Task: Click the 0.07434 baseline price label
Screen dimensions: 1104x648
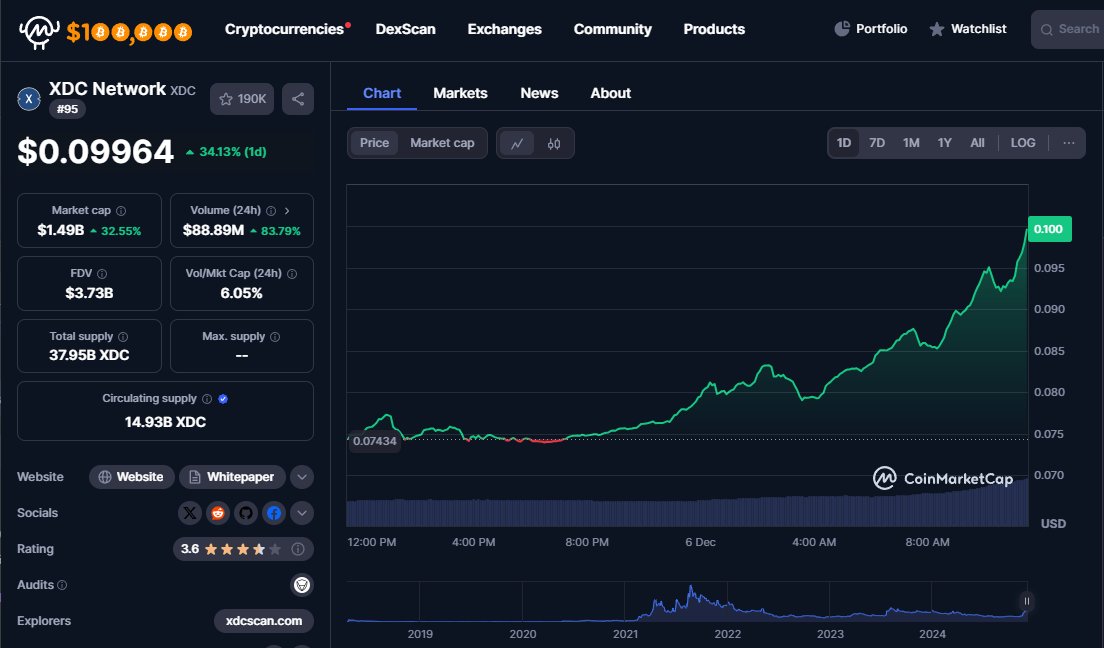Action: (x=375, y=441)
